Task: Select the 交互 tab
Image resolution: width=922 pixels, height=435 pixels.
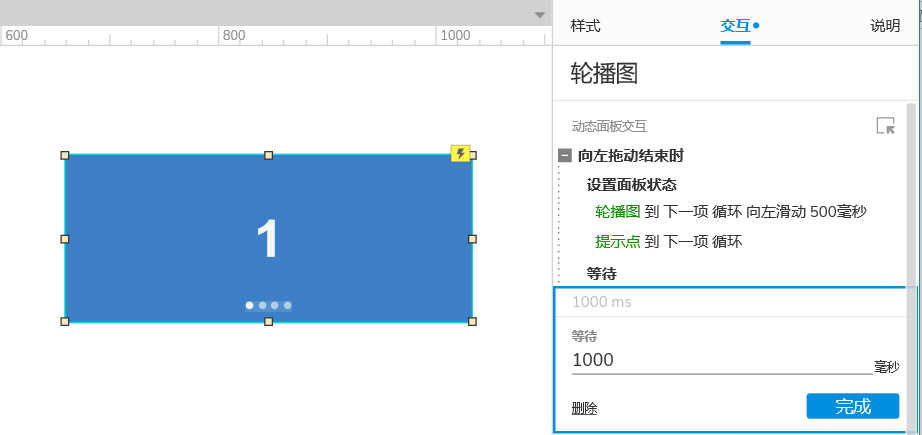Action: click(x=735, y=26)
